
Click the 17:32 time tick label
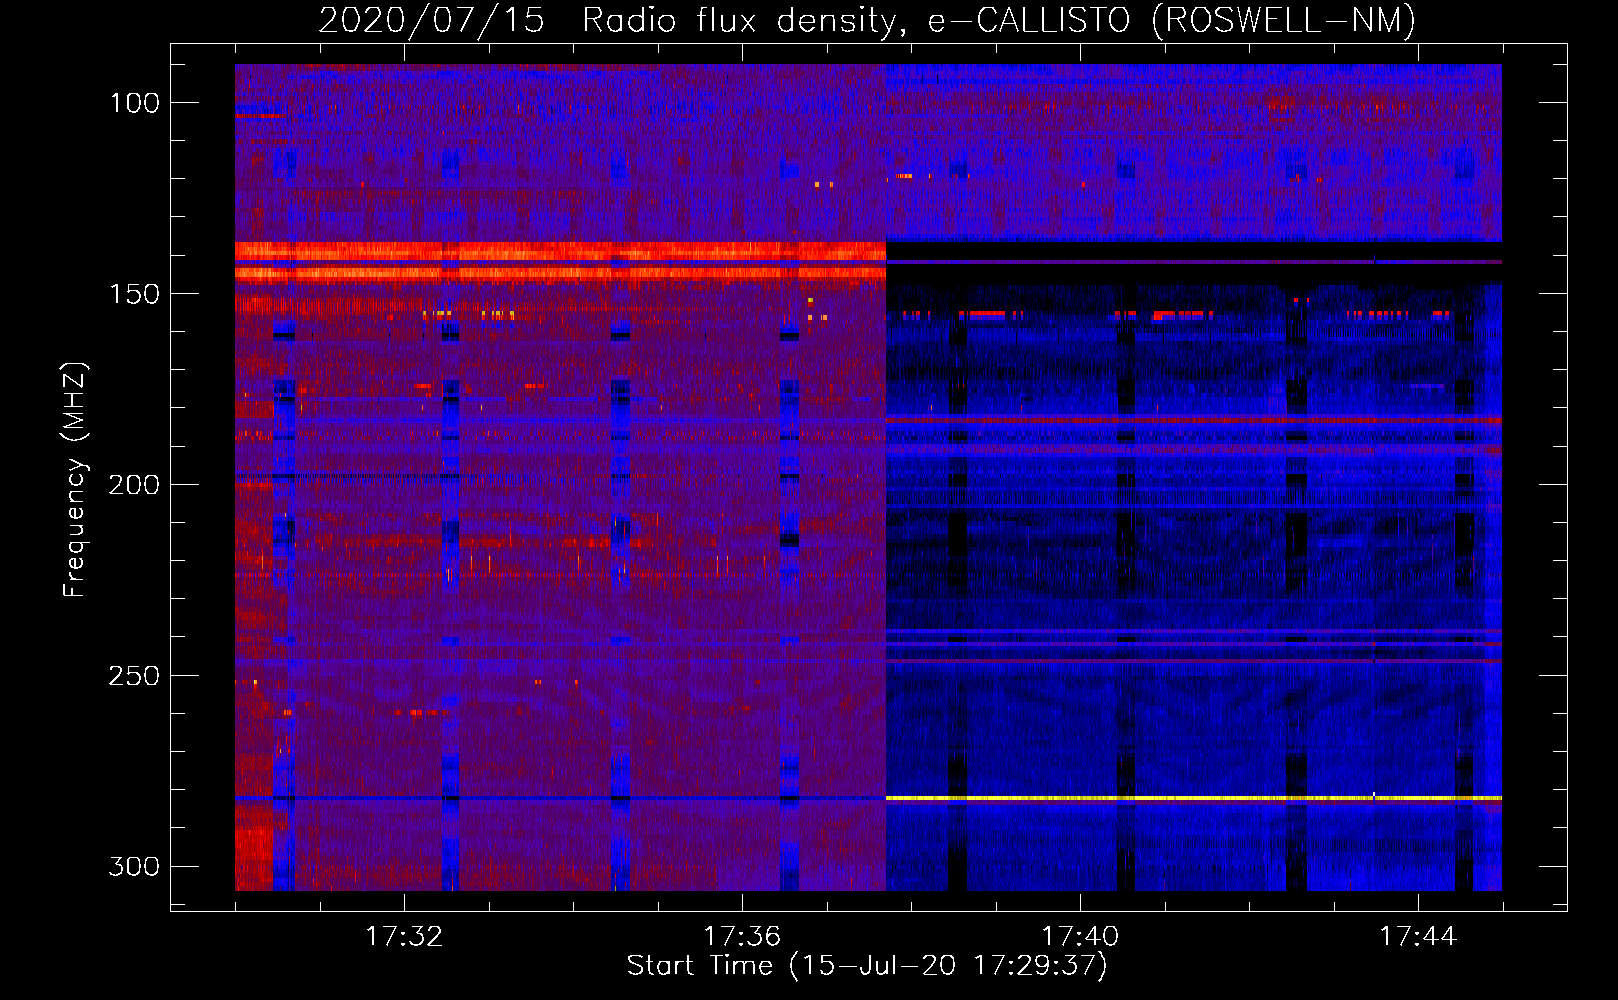[x=404, y=937]
